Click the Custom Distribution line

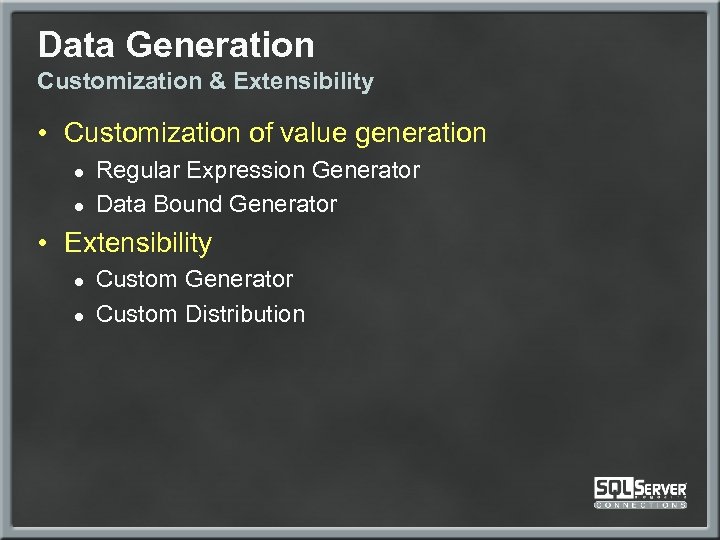(x=200, y=314)
